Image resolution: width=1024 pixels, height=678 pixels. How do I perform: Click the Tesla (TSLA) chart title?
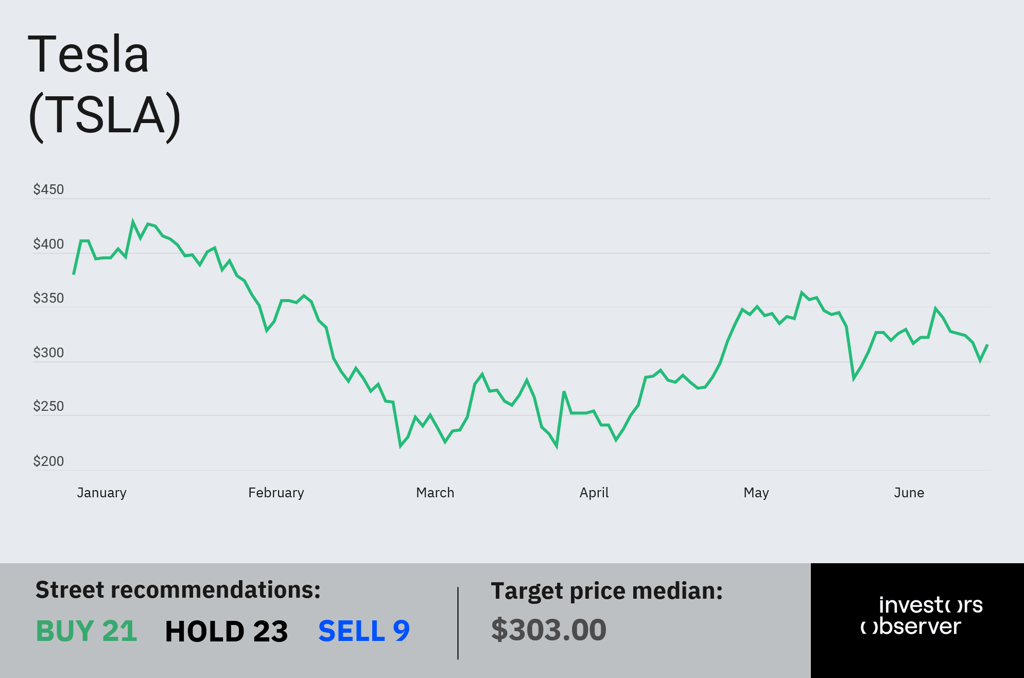tap(104, 86)
